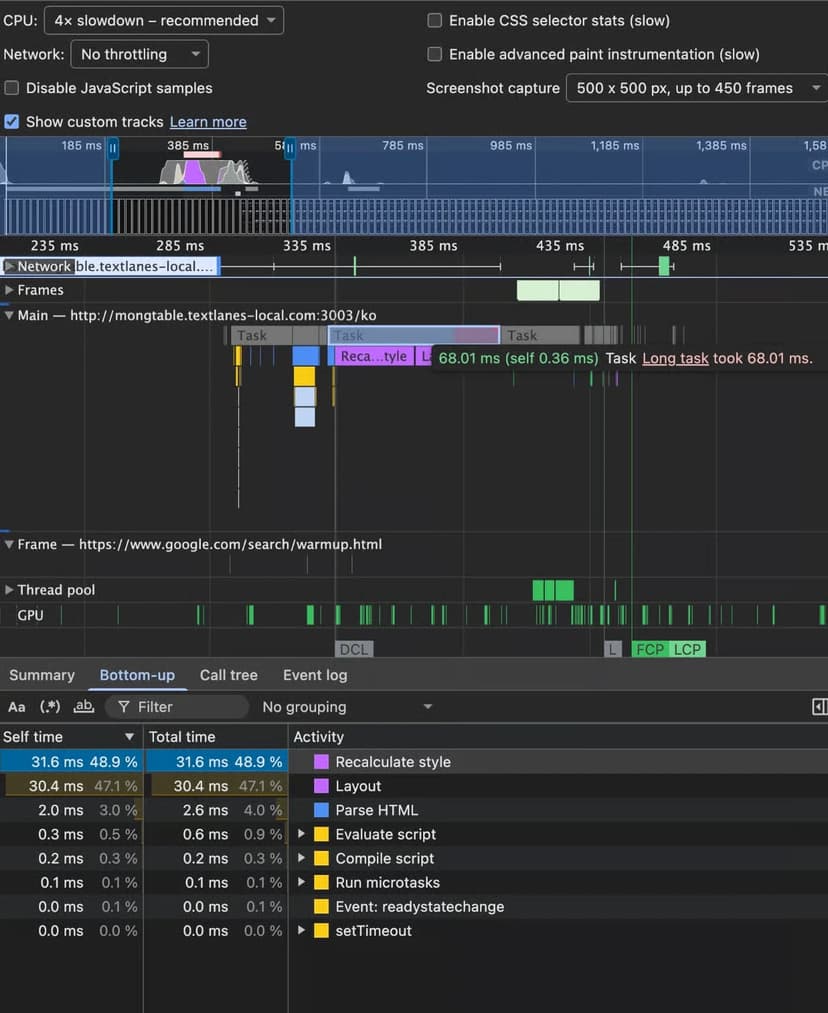Expand the Evaluate script row
828x1013 pixels.
click(x=301, y=834)
